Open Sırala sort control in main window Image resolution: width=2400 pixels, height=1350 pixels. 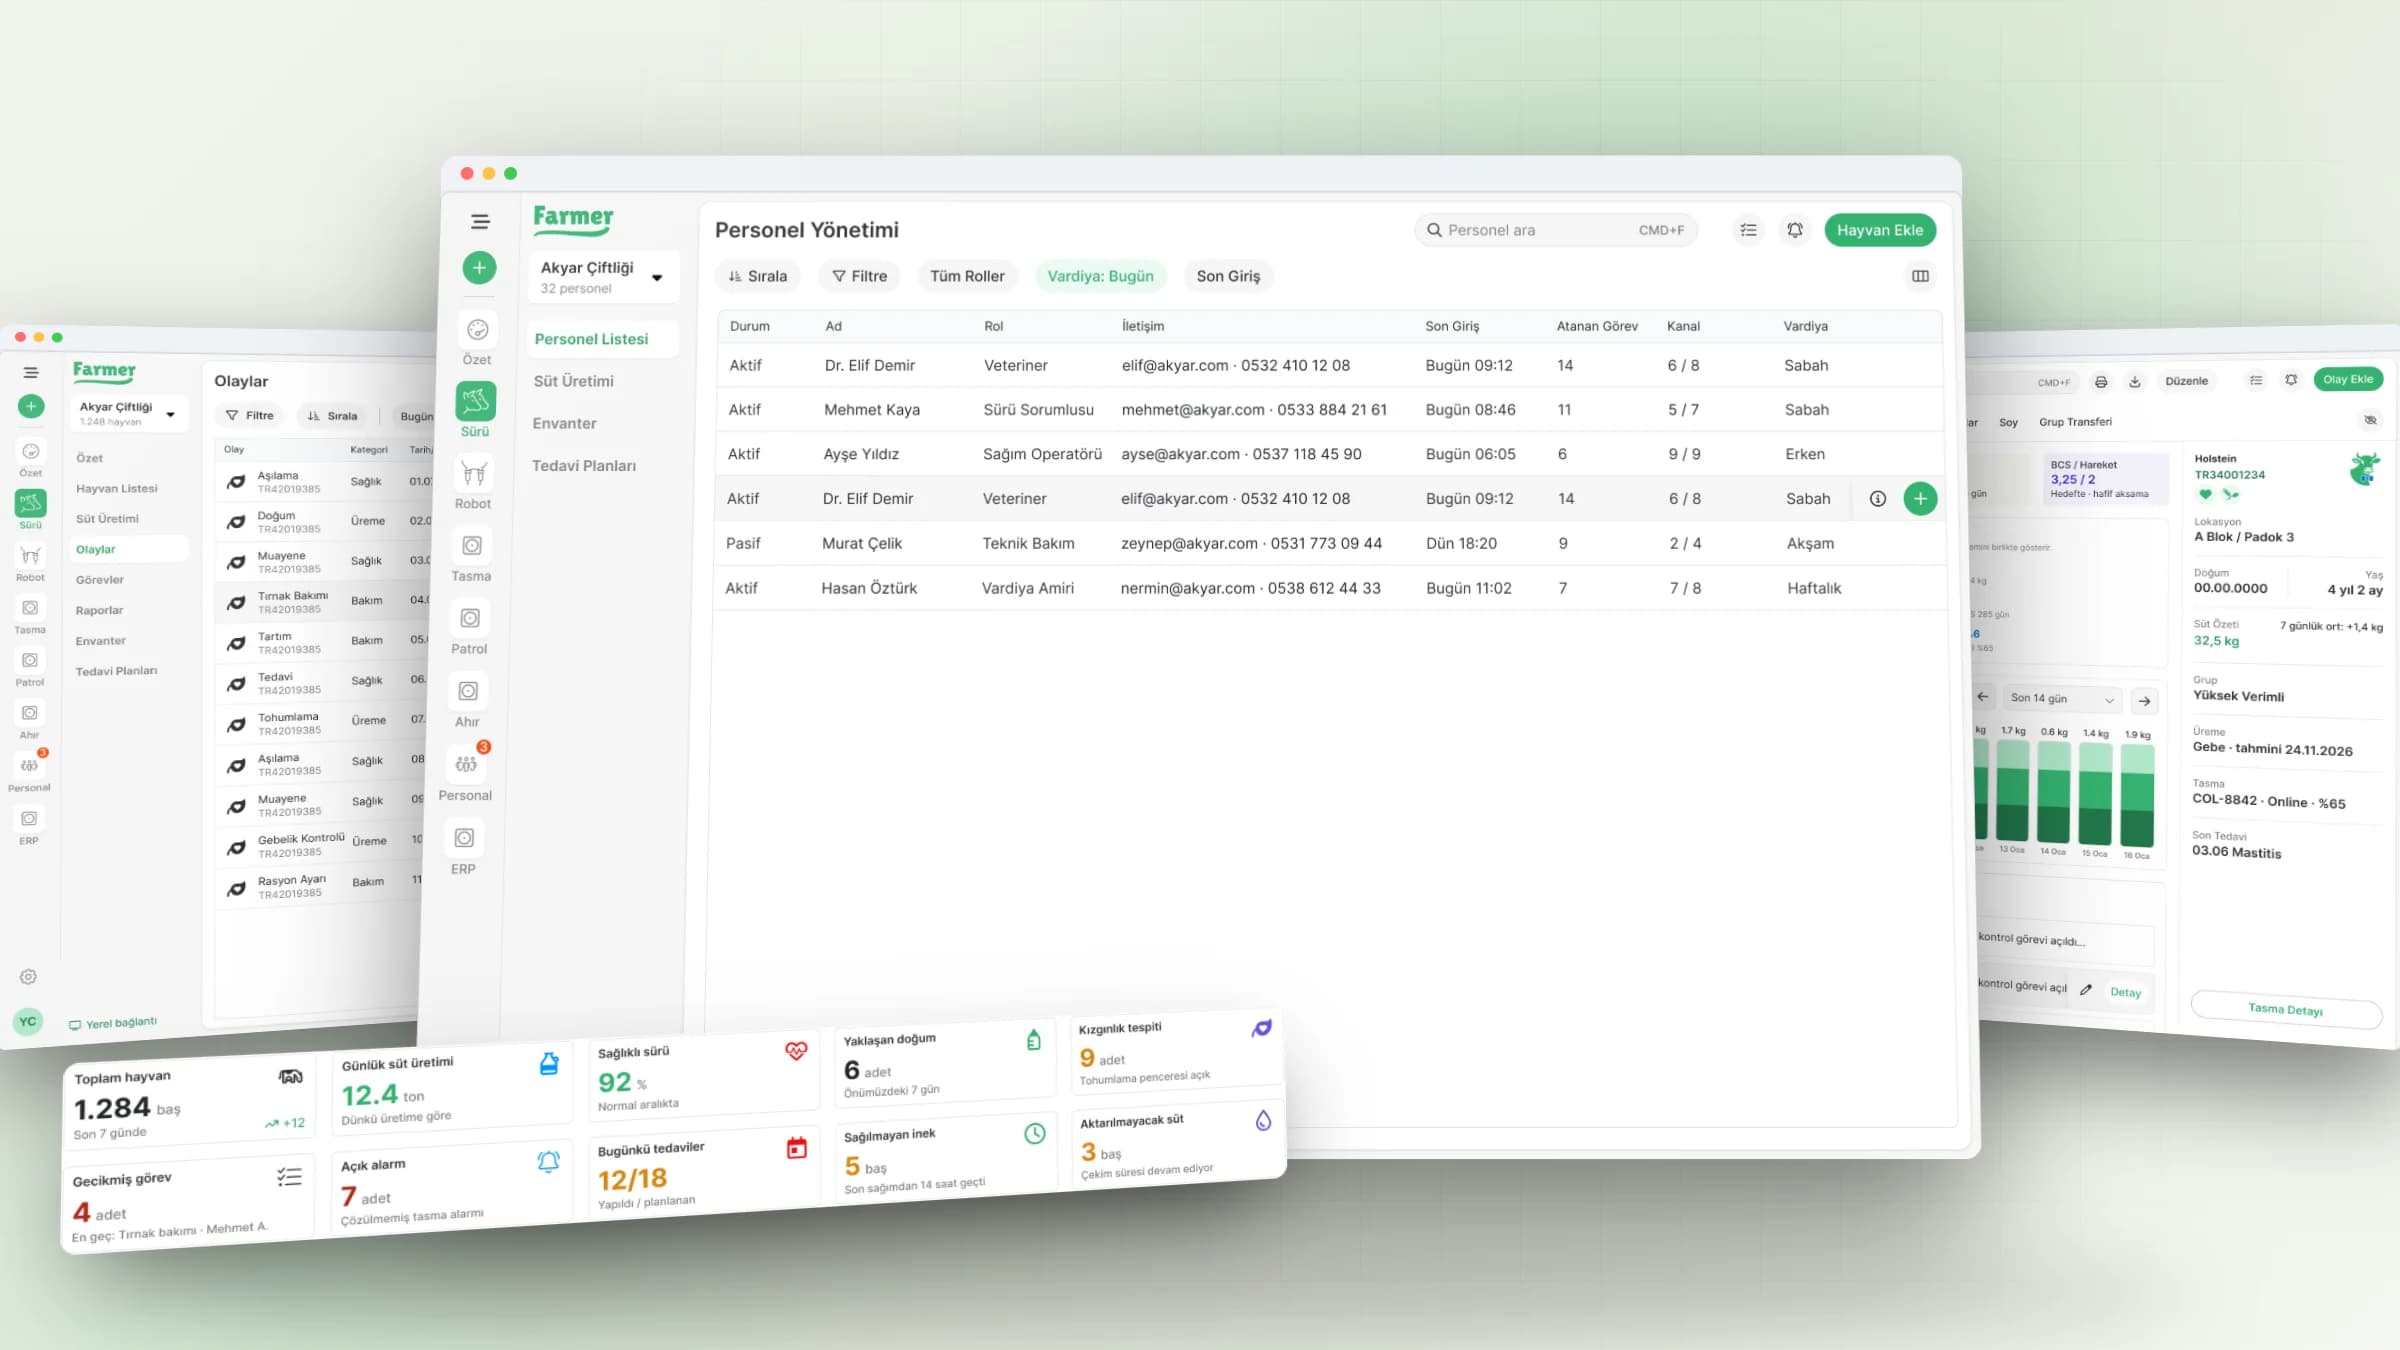point(758,276)
